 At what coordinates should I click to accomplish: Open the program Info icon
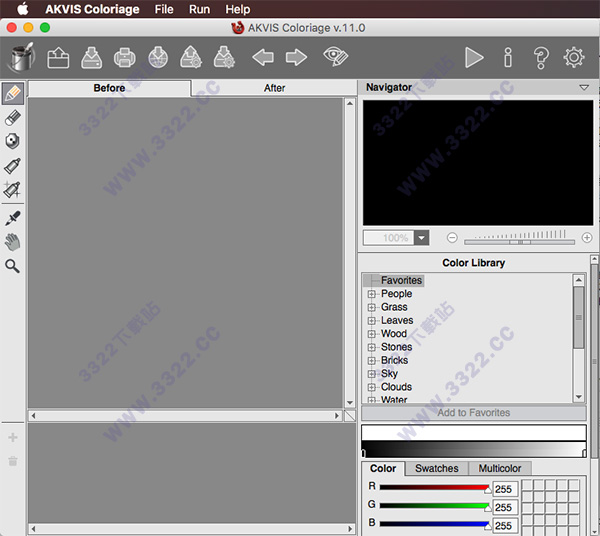(508, 58)
